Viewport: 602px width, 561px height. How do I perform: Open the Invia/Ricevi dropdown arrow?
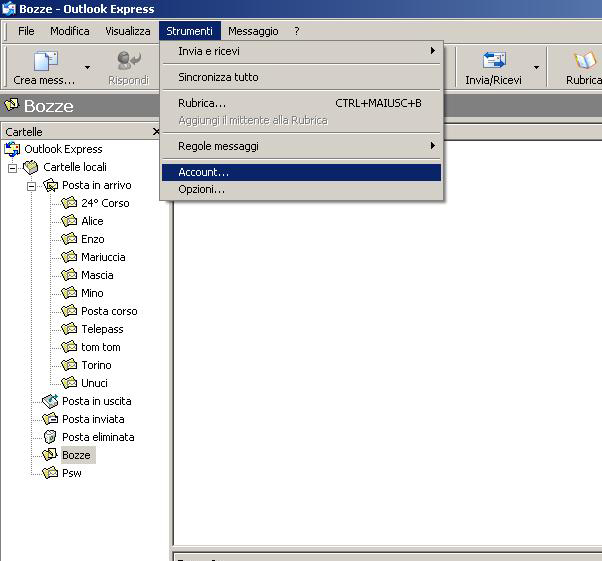[x=536, y=68]
